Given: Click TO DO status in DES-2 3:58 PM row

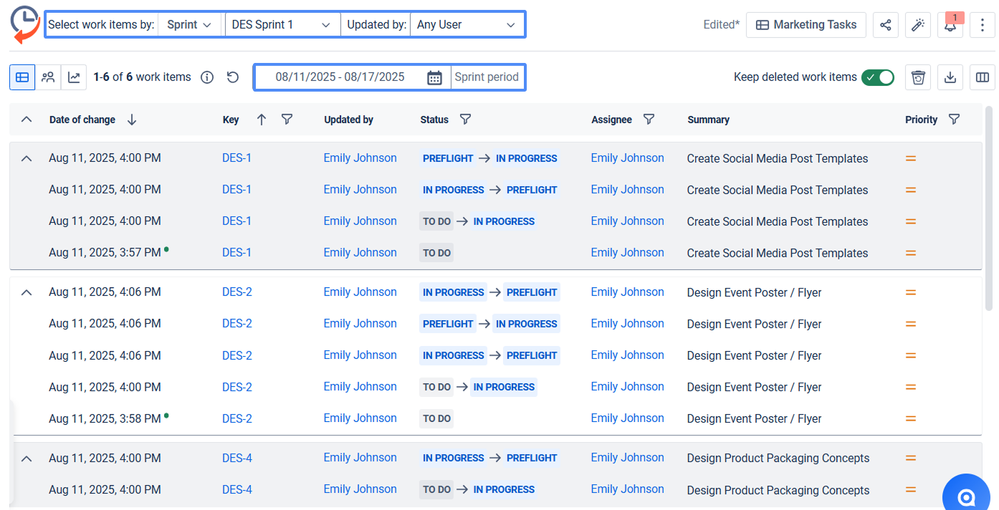Looking at the screenshot, I should pos(436,418).
